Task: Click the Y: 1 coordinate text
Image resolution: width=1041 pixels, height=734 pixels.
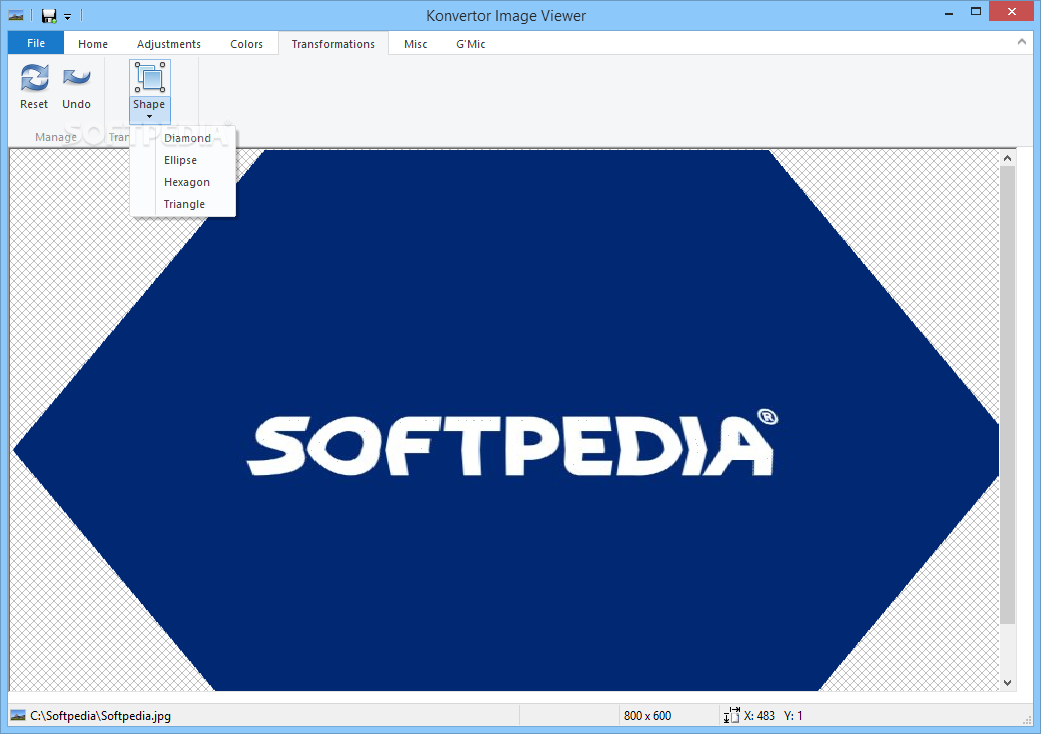Action: (793, 715)
